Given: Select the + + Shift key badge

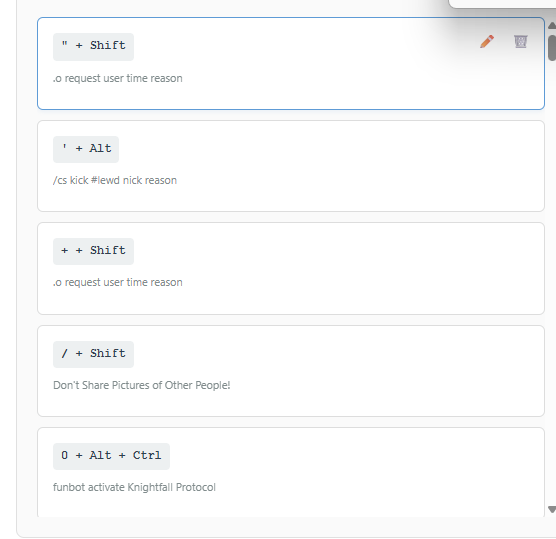Looking at the screenshot, I should coord(93,251).
